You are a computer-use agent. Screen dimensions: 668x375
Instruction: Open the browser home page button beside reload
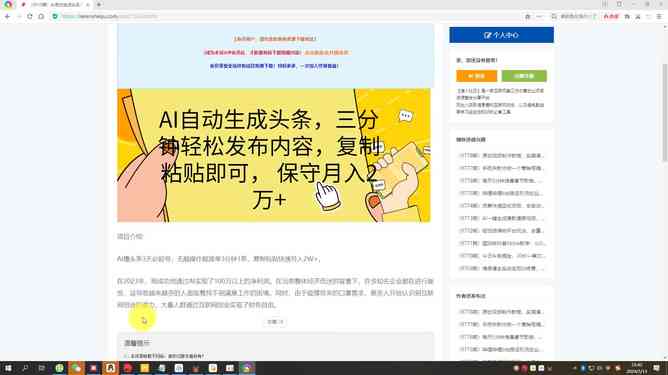[x=41, y=16]
